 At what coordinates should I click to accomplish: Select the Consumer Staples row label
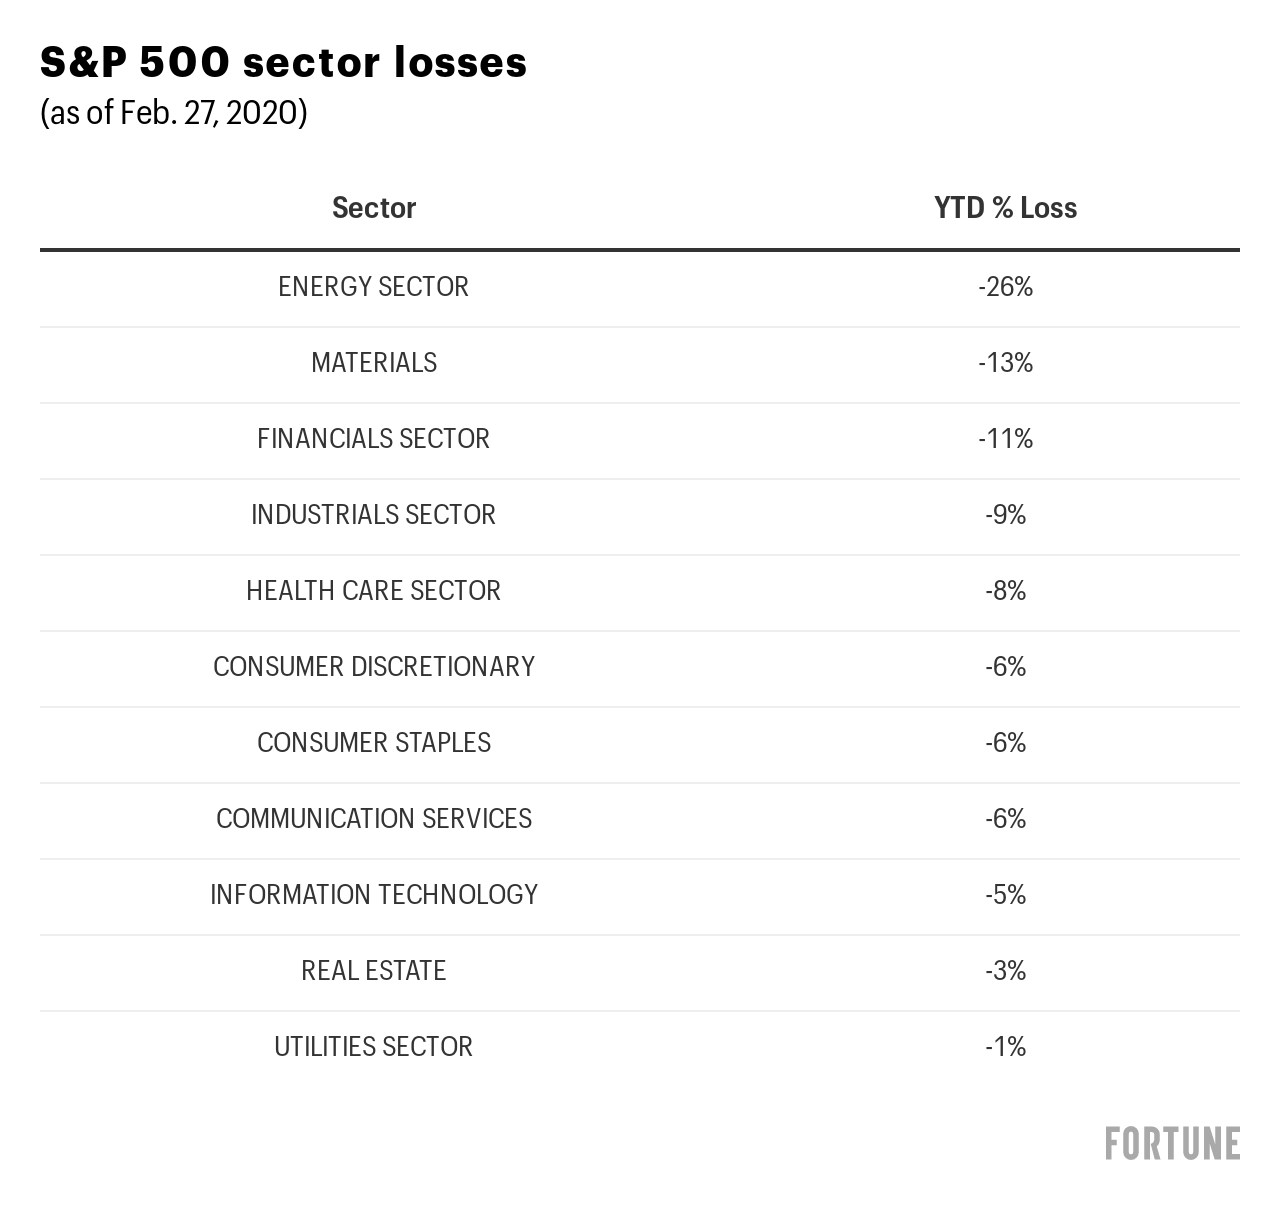(x=374, y=743)
